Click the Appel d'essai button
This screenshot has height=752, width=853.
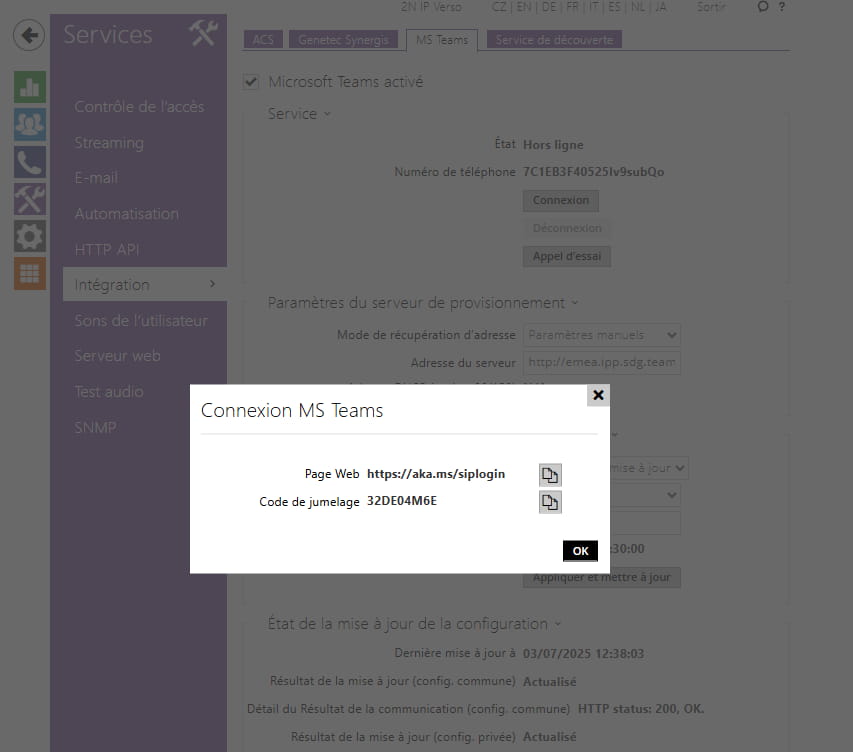click(567, 256)
